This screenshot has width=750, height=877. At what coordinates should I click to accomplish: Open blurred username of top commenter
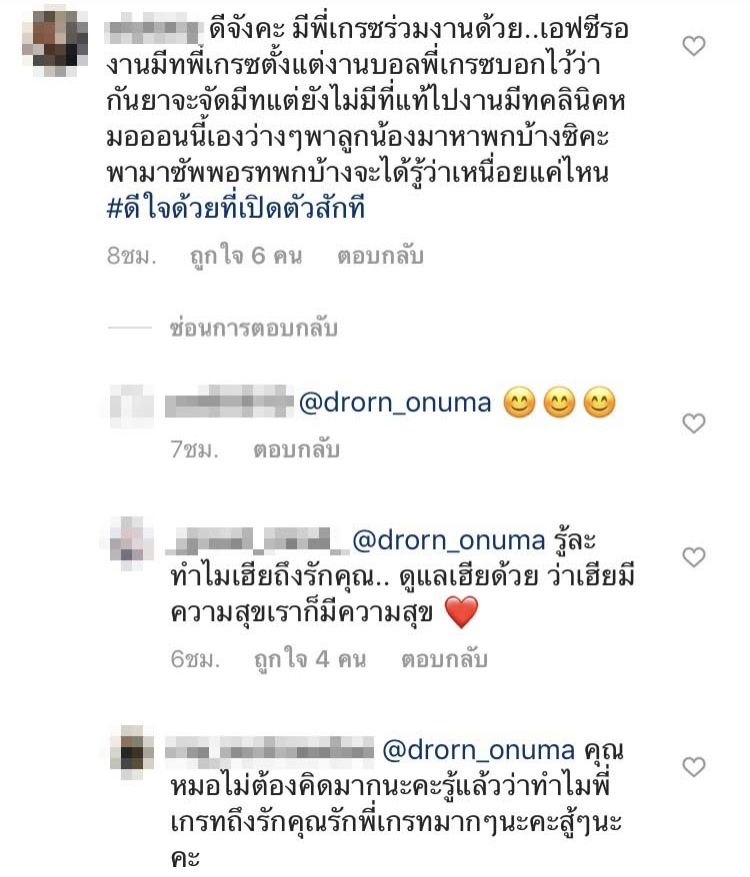[154, 31]
